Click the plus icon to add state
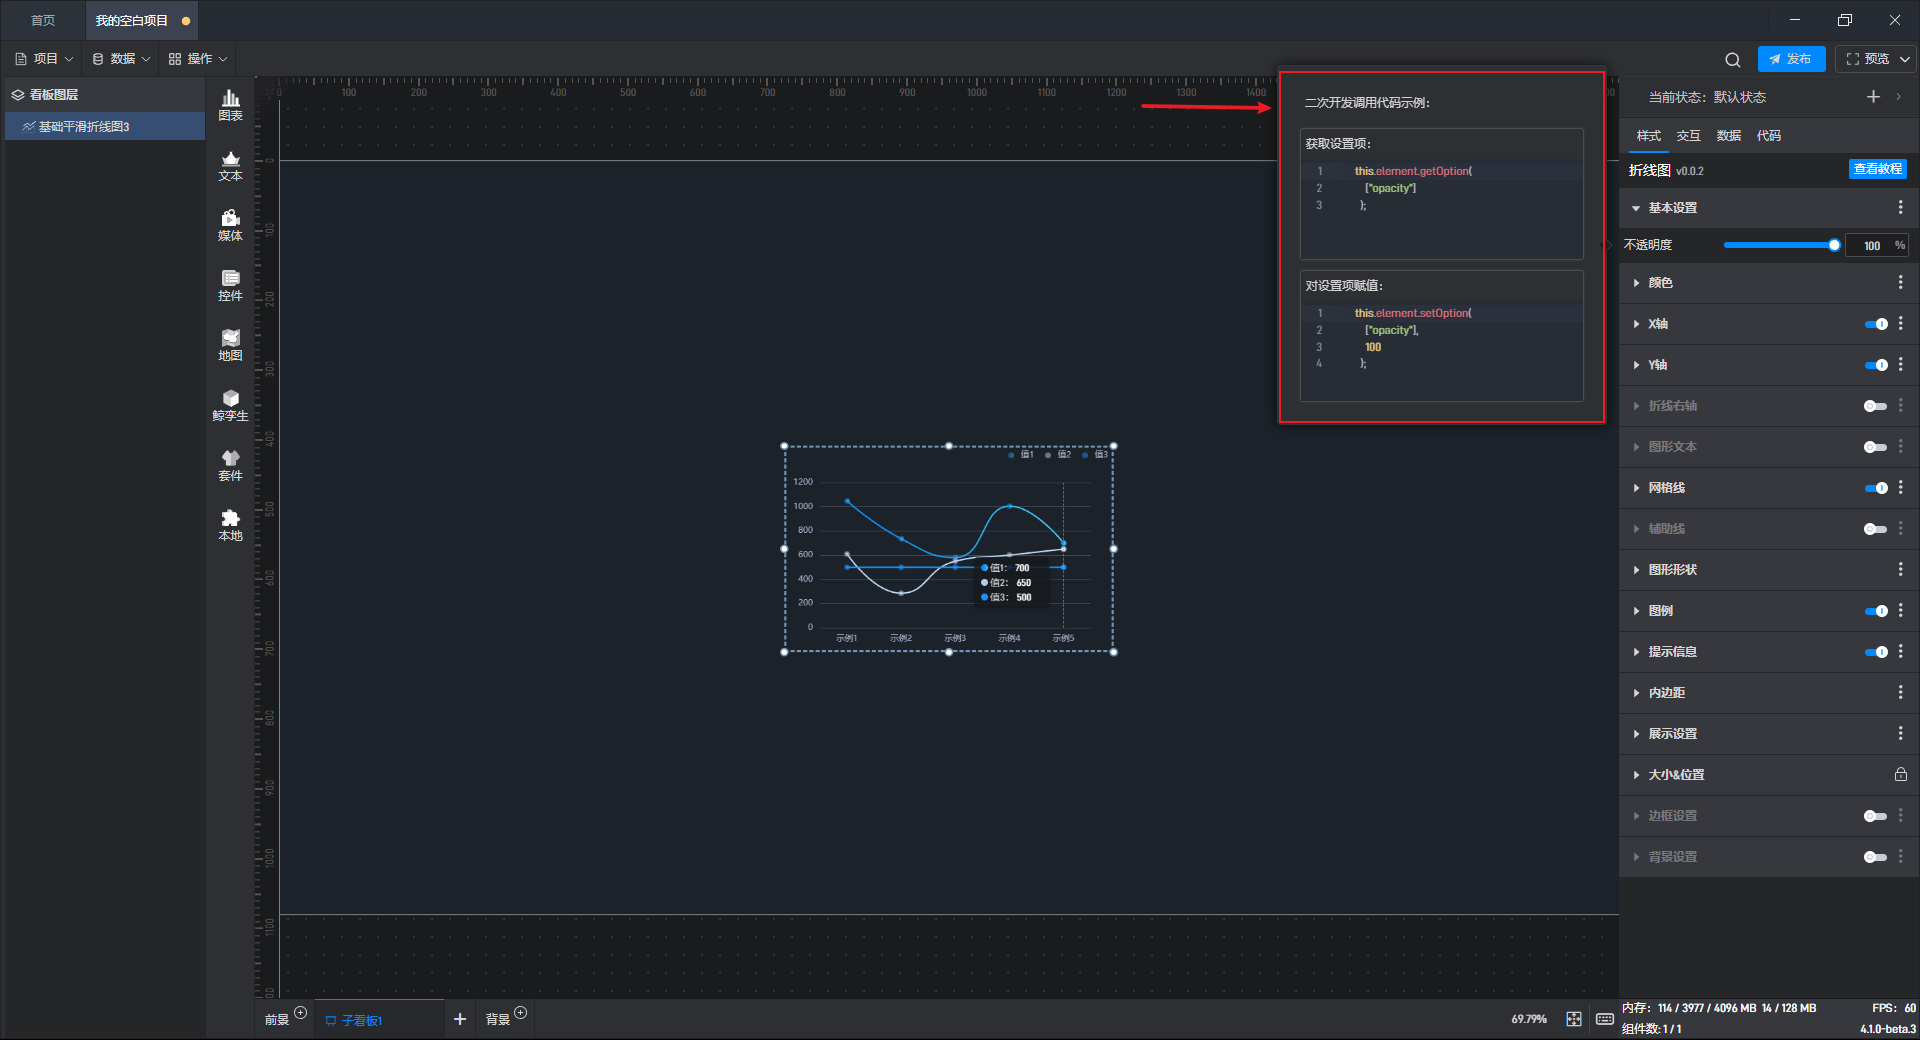Screen dimensions: 1920x1040 tap(1873, 97)
